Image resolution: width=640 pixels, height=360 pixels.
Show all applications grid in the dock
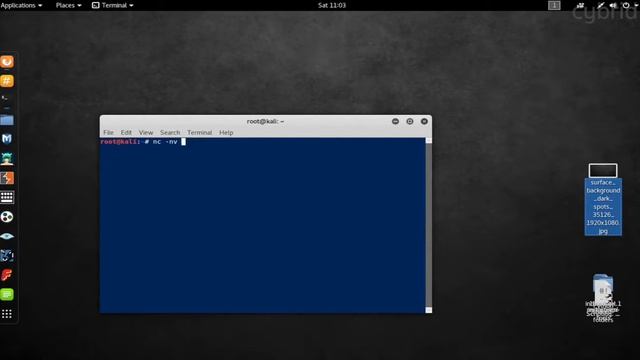(7, 313)
